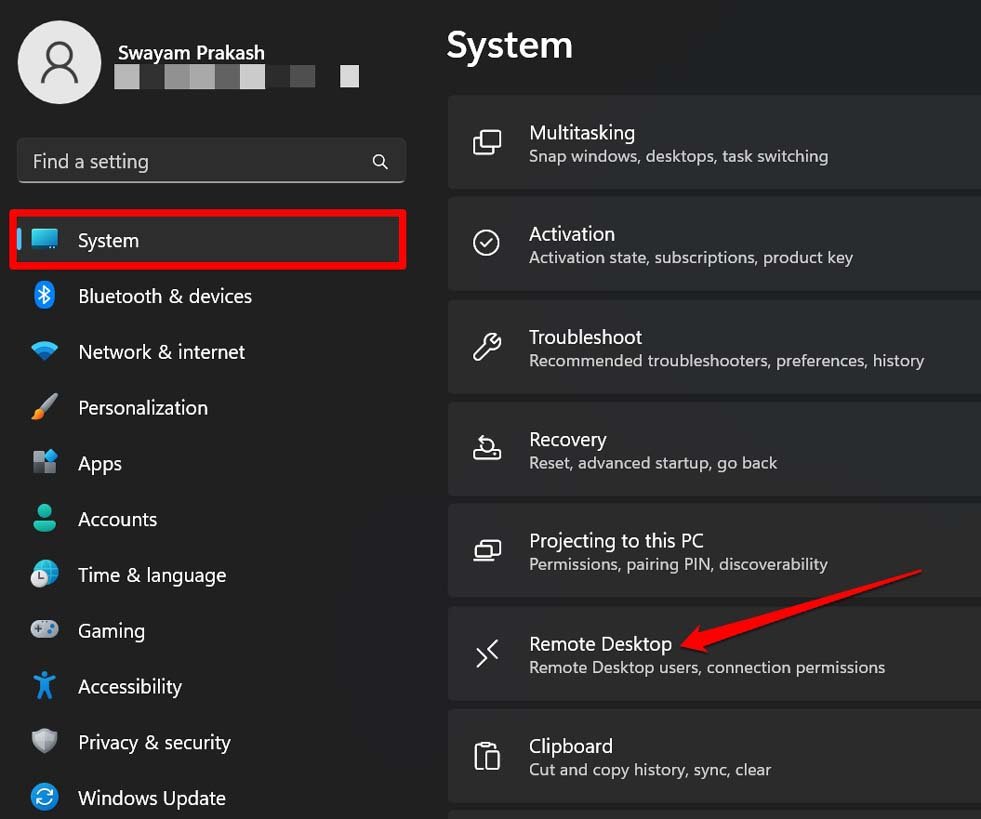981x819 pixels.
Task: Switch to Privacy & security section
Action: (x=154, y=743)
